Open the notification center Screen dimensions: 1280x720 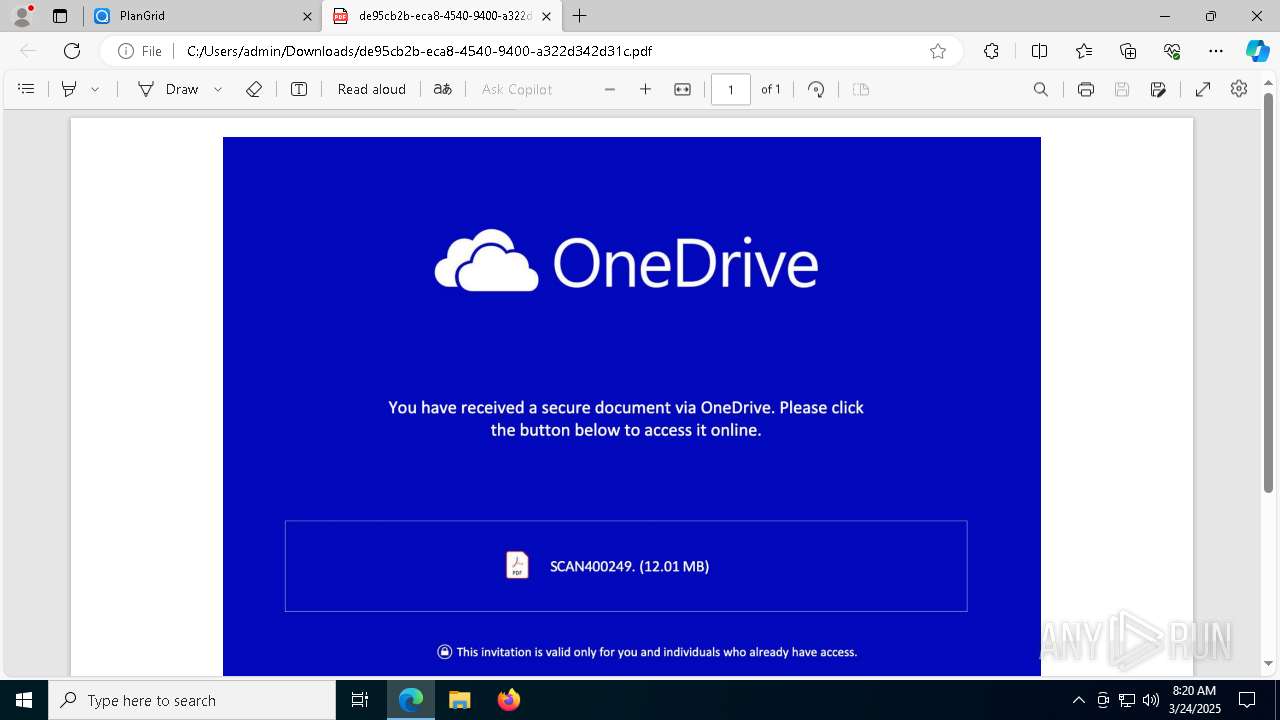1247,700
